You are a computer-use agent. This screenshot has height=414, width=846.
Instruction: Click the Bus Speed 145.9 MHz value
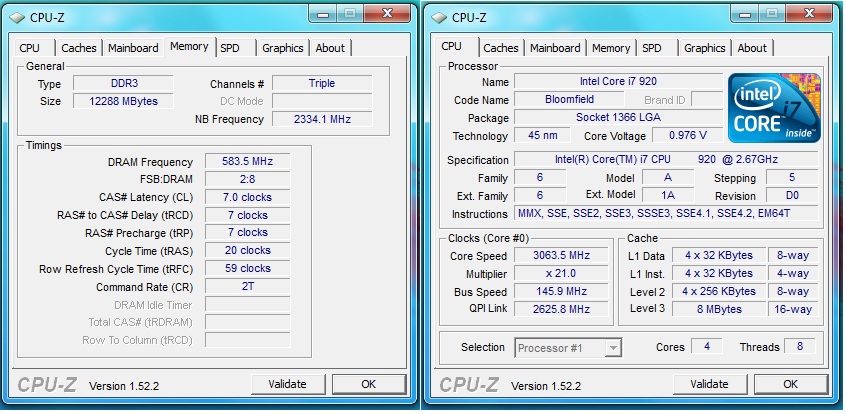coord(561,291)
